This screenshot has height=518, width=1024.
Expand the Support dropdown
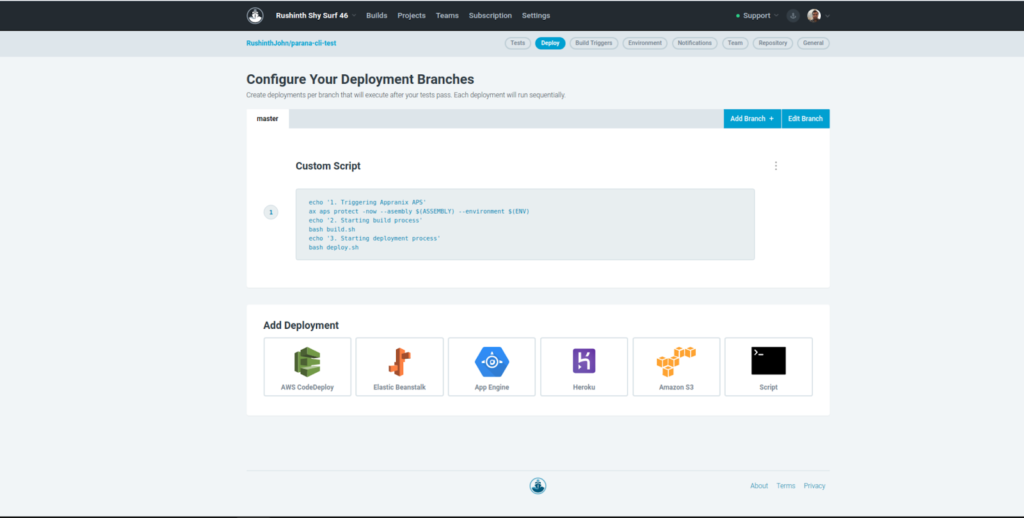tap(757, 16)
